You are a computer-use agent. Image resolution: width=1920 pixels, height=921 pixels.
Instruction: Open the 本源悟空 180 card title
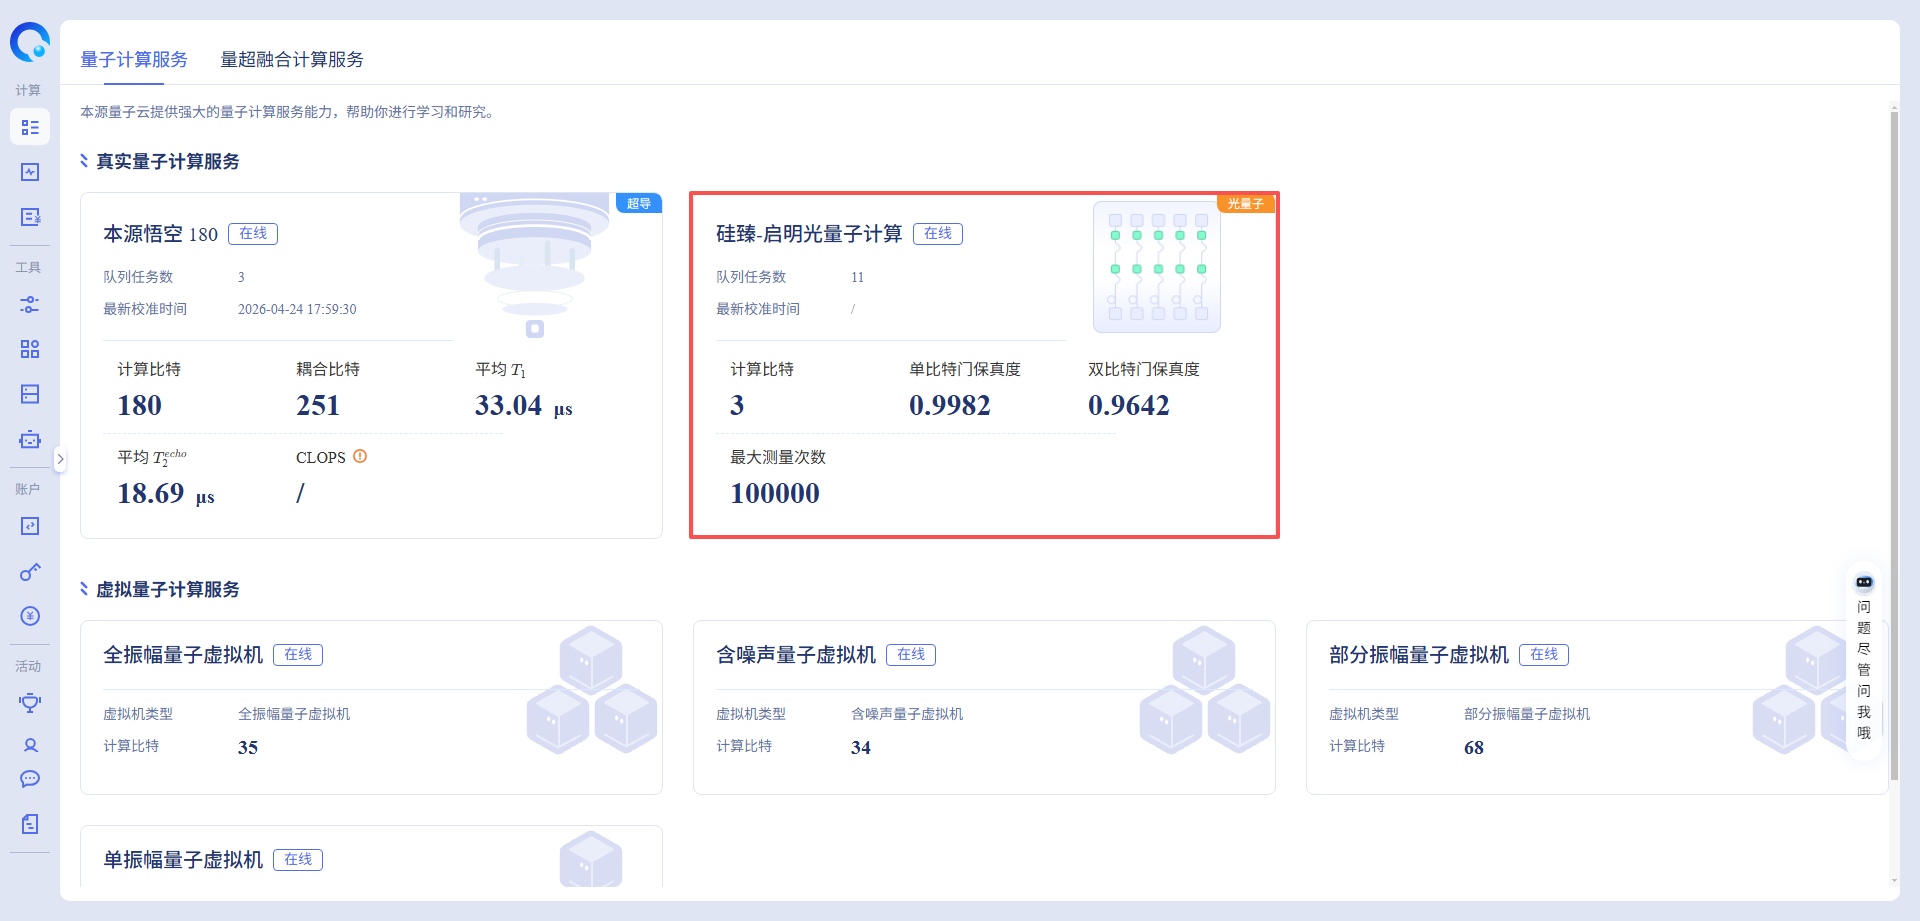tap(160, 234)
